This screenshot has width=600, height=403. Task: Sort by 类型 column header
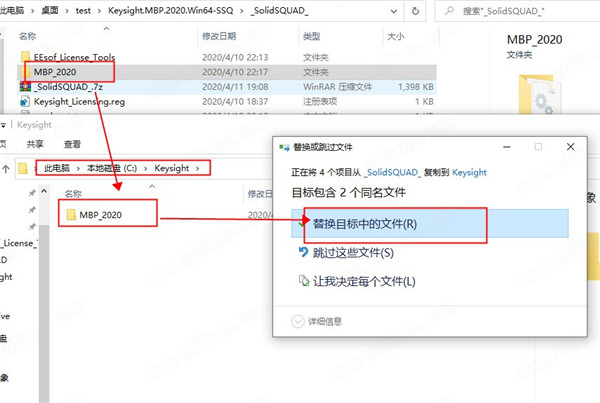point(311,36)
